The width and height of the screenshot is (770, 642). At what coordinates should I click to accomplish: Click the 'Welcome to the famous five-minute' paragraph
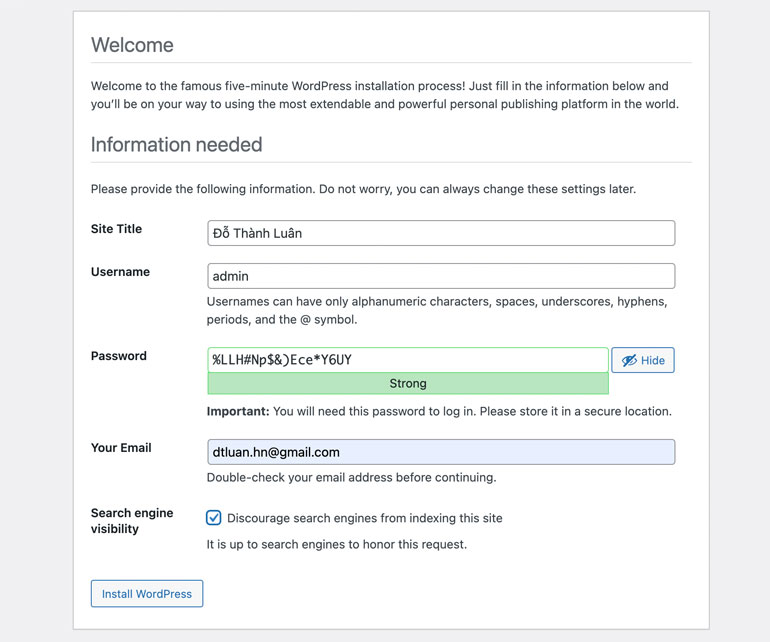[385, 95]
